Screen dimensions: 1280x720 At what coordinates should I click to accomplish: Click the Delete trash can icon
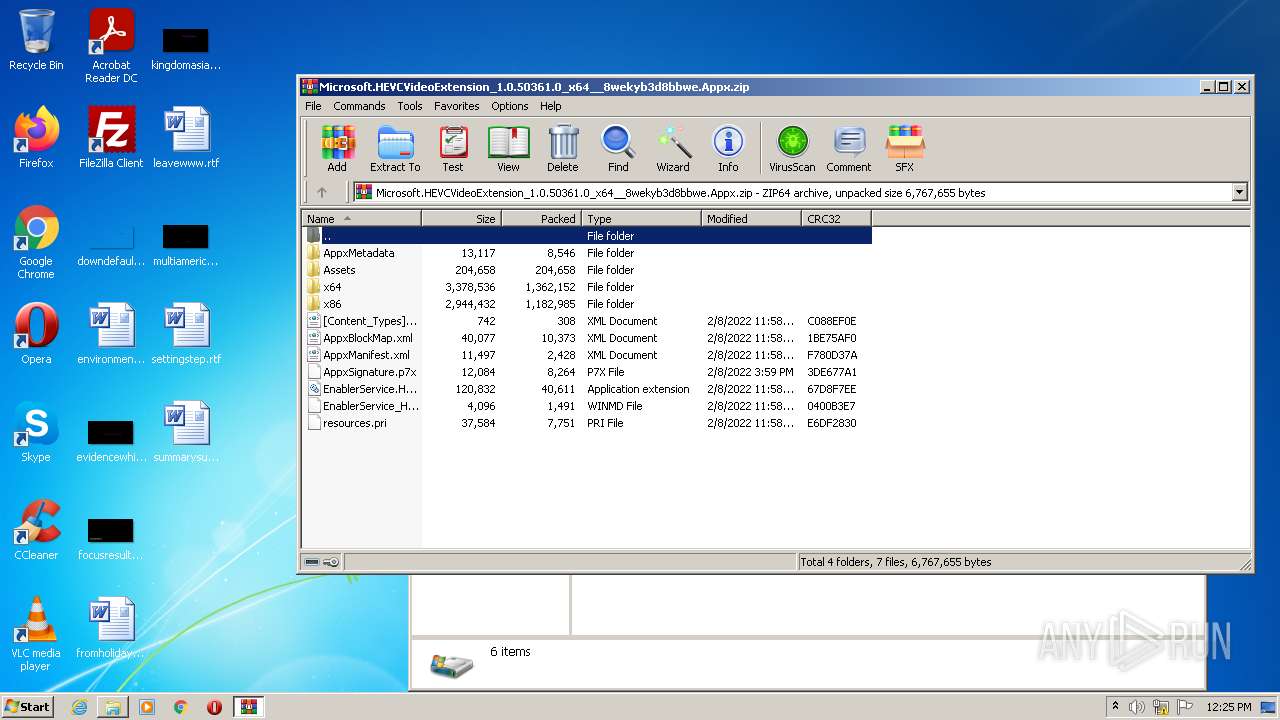(x=562, y=148)
